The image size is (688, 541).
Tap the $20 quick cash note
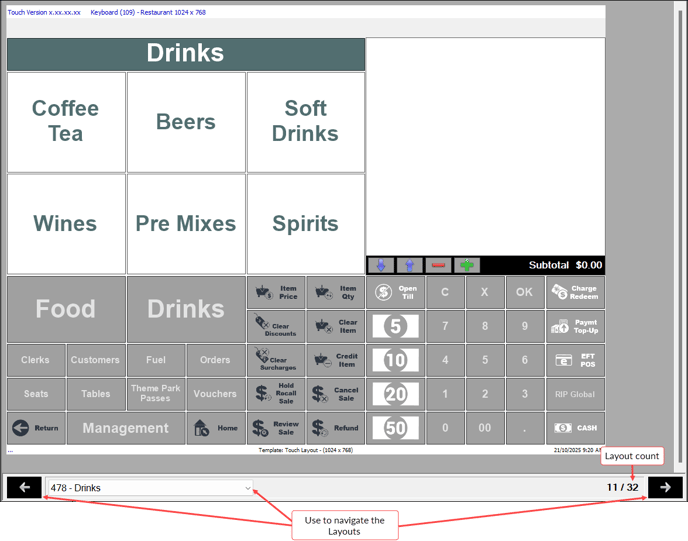(x=395, y=394)
